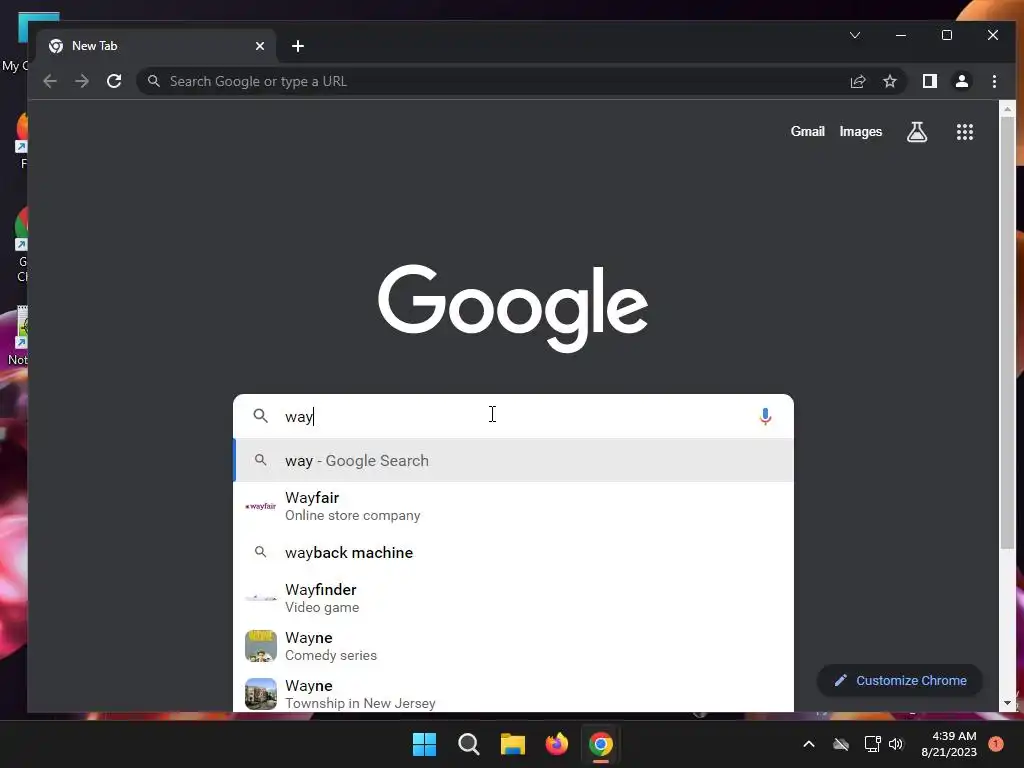Reload the current page
The width and height of the screenshot is (1024, 768).
[114, 82]
